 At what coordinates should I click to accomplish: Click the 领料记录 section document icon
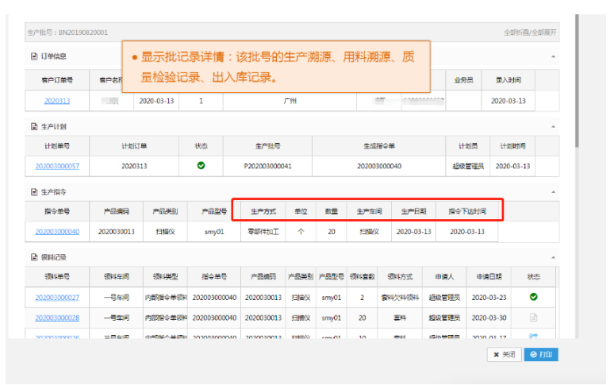[34, 257]
